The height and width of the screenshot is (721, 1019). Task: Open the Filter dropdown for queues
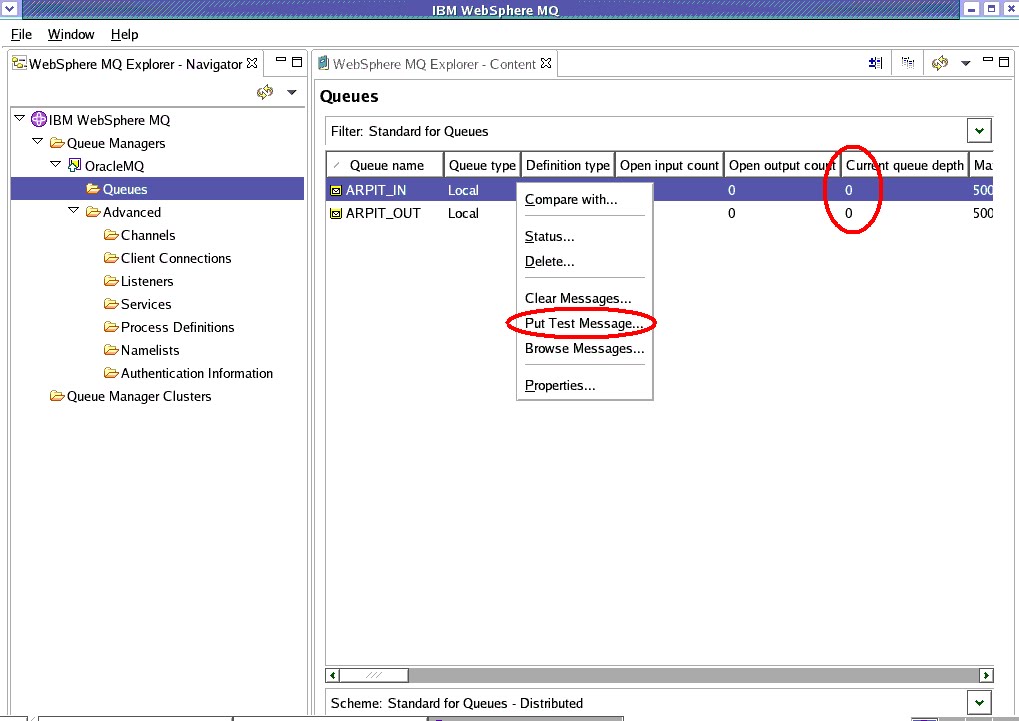point(978,130)
